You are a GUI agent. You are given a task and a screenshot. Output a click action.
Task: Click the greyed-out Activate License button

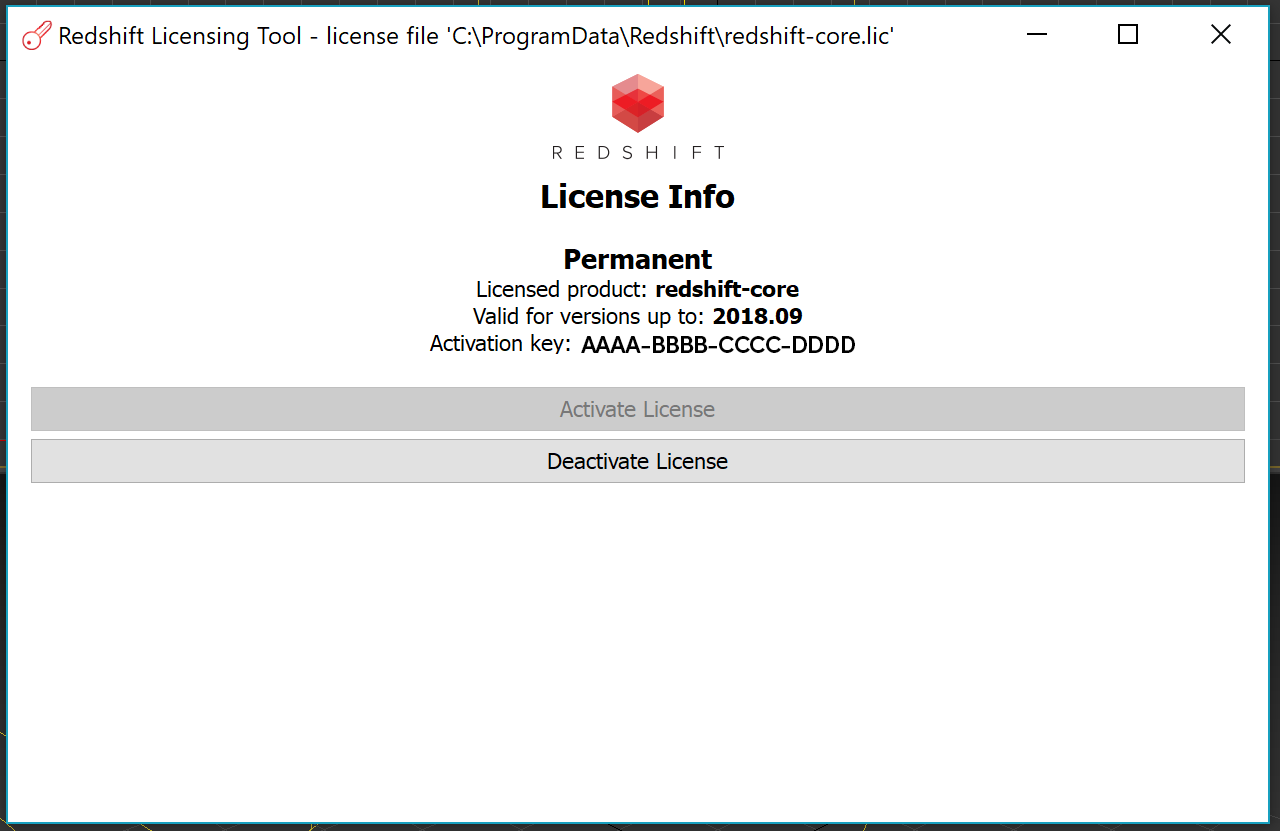[x=638, y=409]
